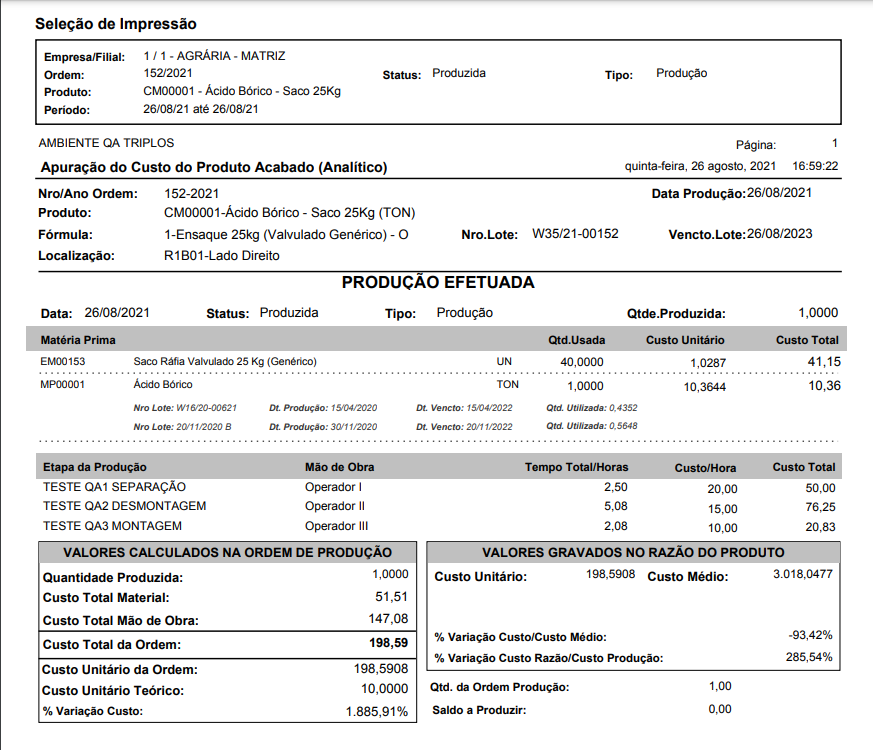This screenshot has width=873, height=750.
Task: Click period '26/08/21 até 26/08/21'
Action: point(200,109)
